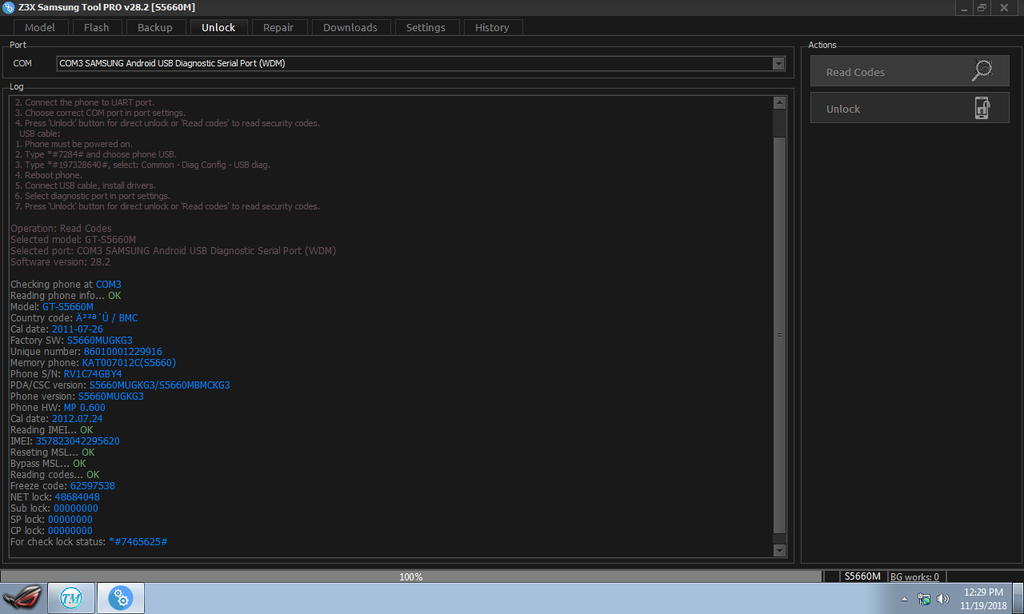Viewport: 1024px width, 614px height.
Task: Click the Show desktop button on the taskbar
Action: click(x=1018, y=598)
